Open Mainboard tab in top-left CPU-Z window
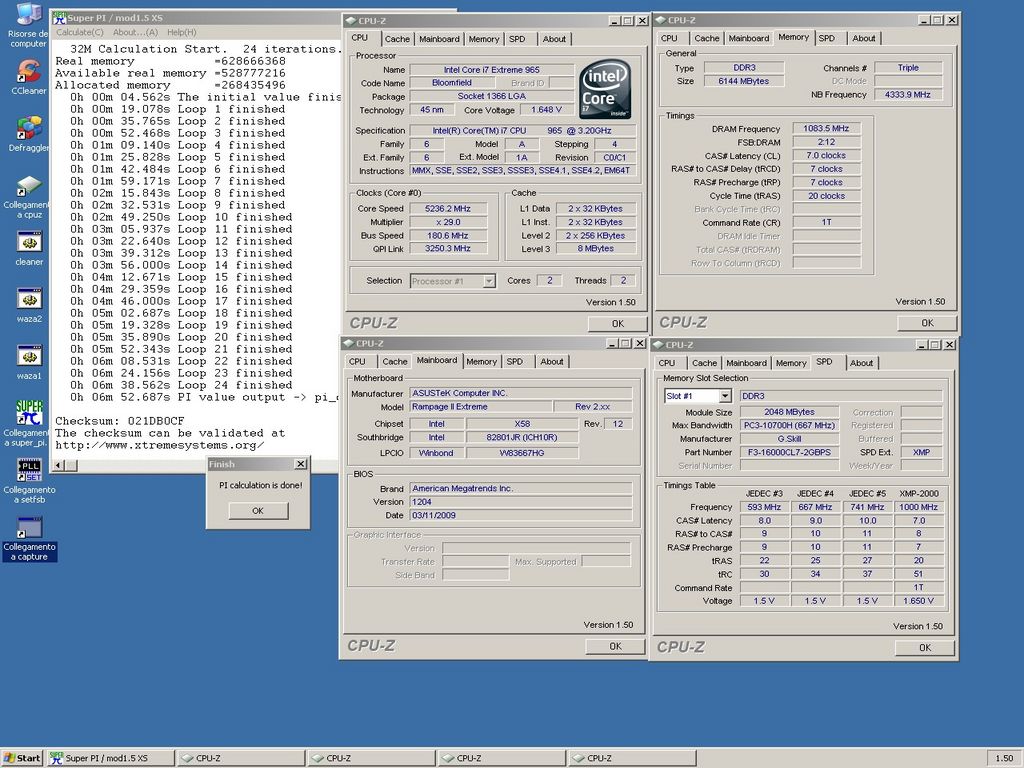1024x768 pixels. 439,39
